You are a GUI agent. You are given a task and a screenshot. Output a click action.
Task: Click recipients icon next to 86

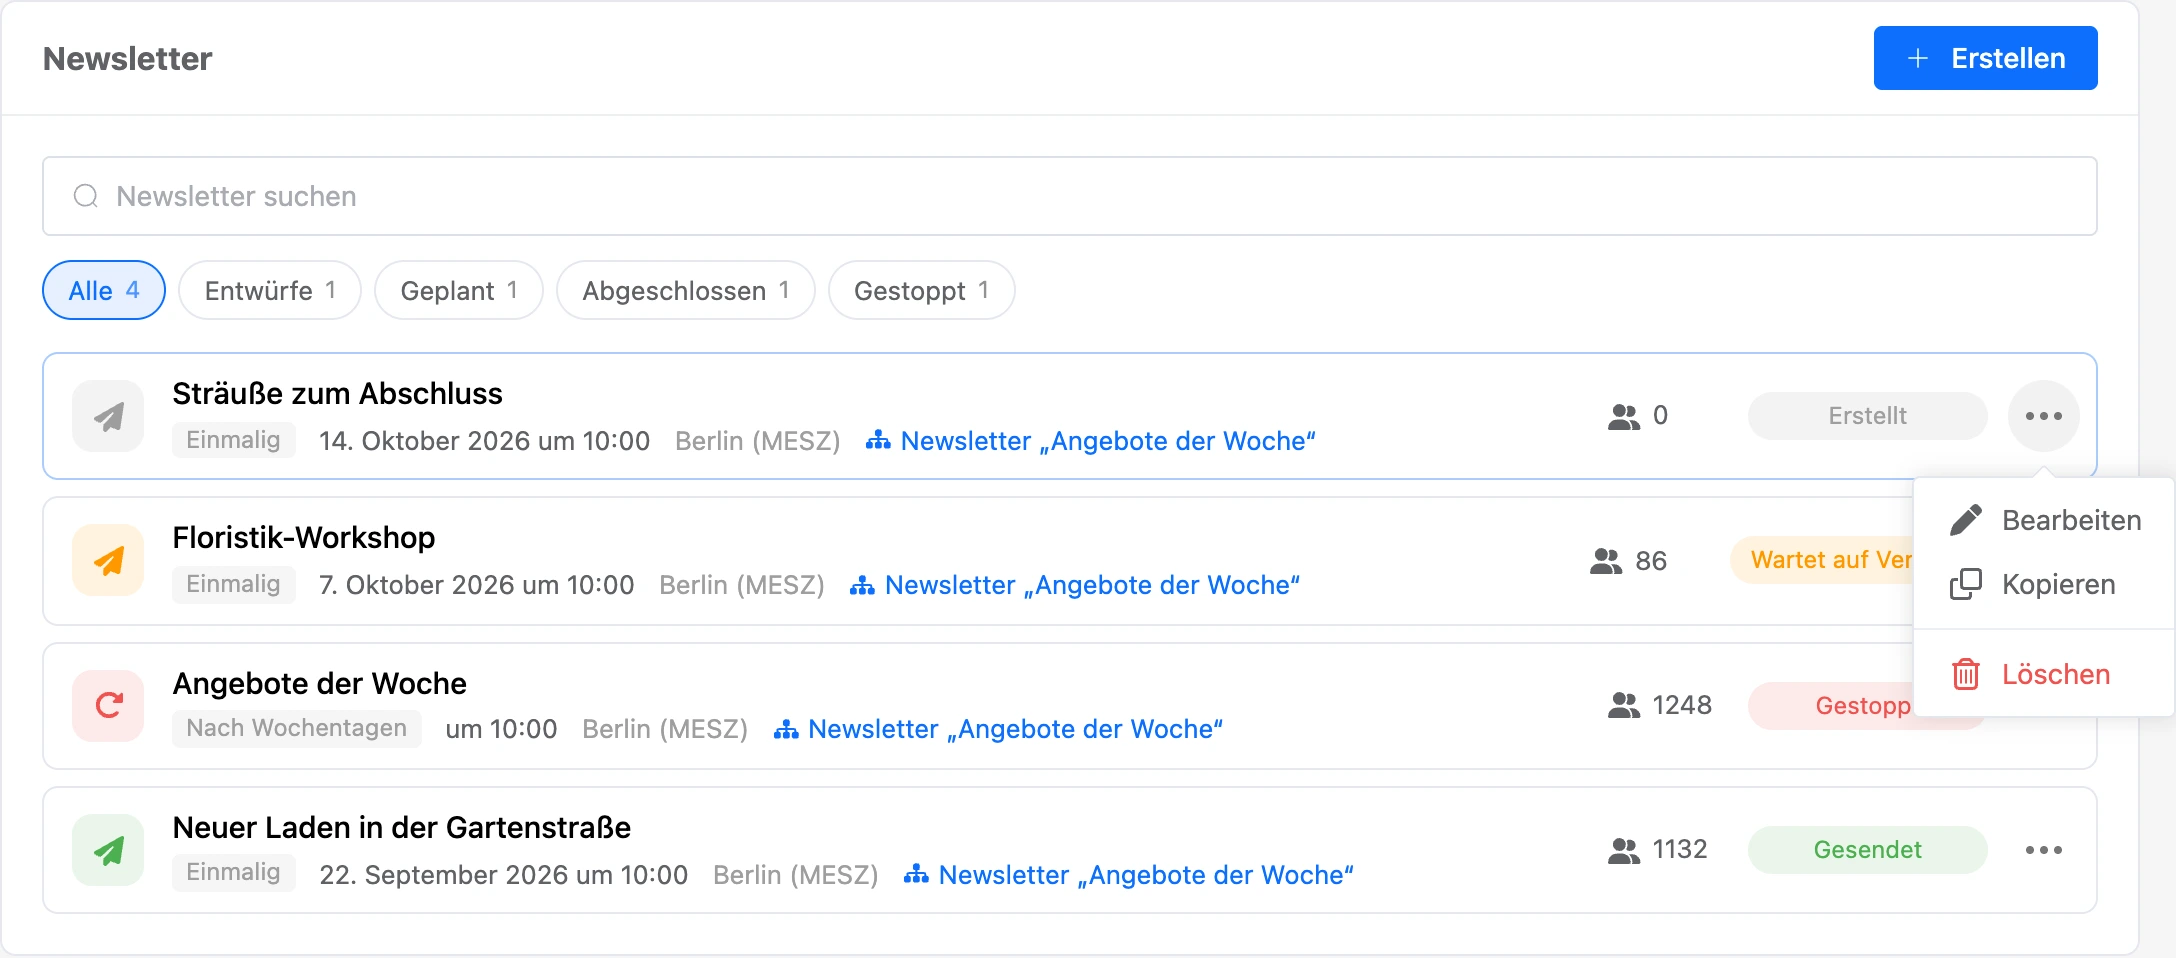click(x=1606, y=561)
